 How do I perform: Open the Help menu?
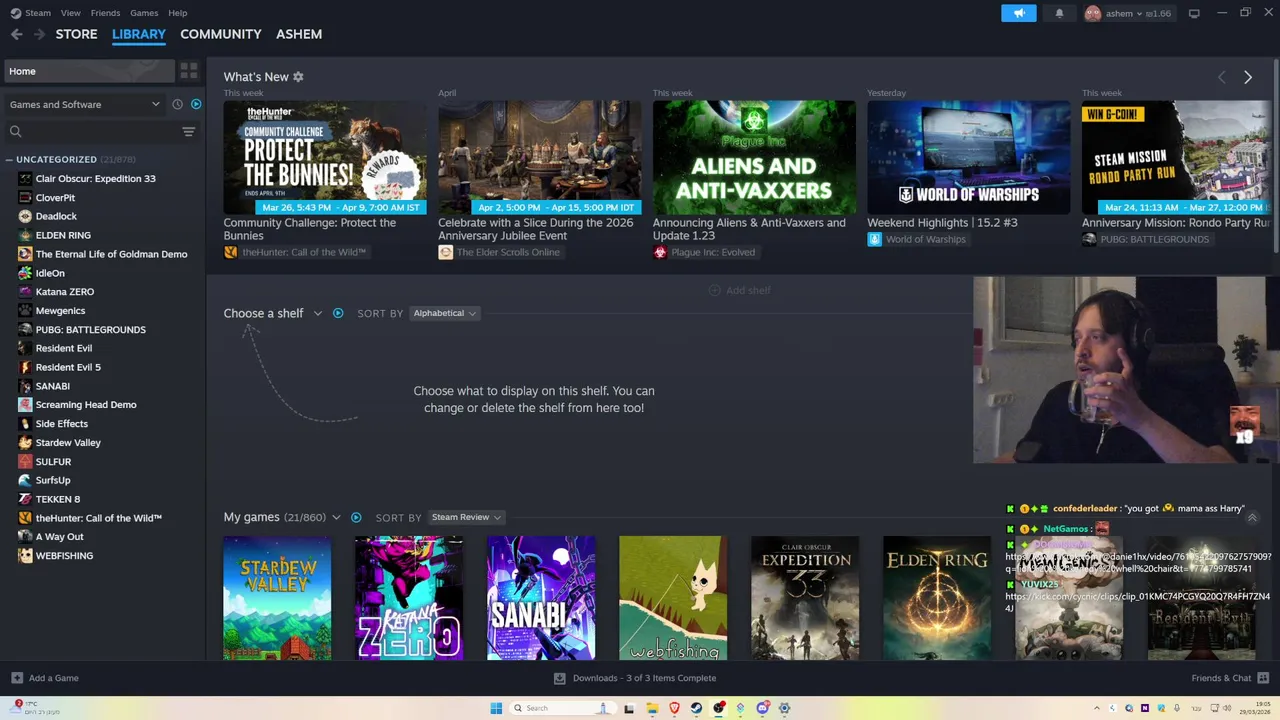click(x=177, y=13)
